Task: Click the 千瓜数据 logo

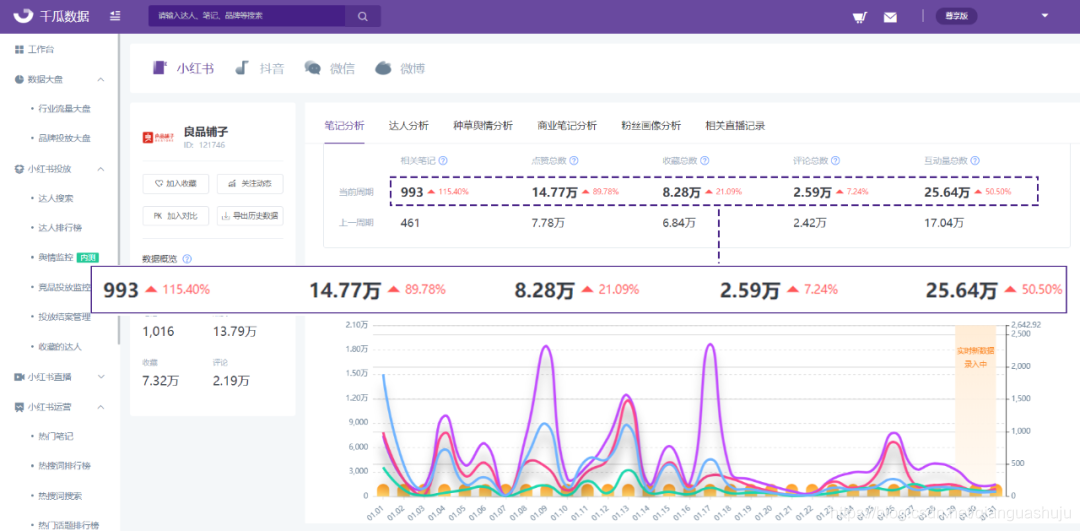Action: [52, 16]
